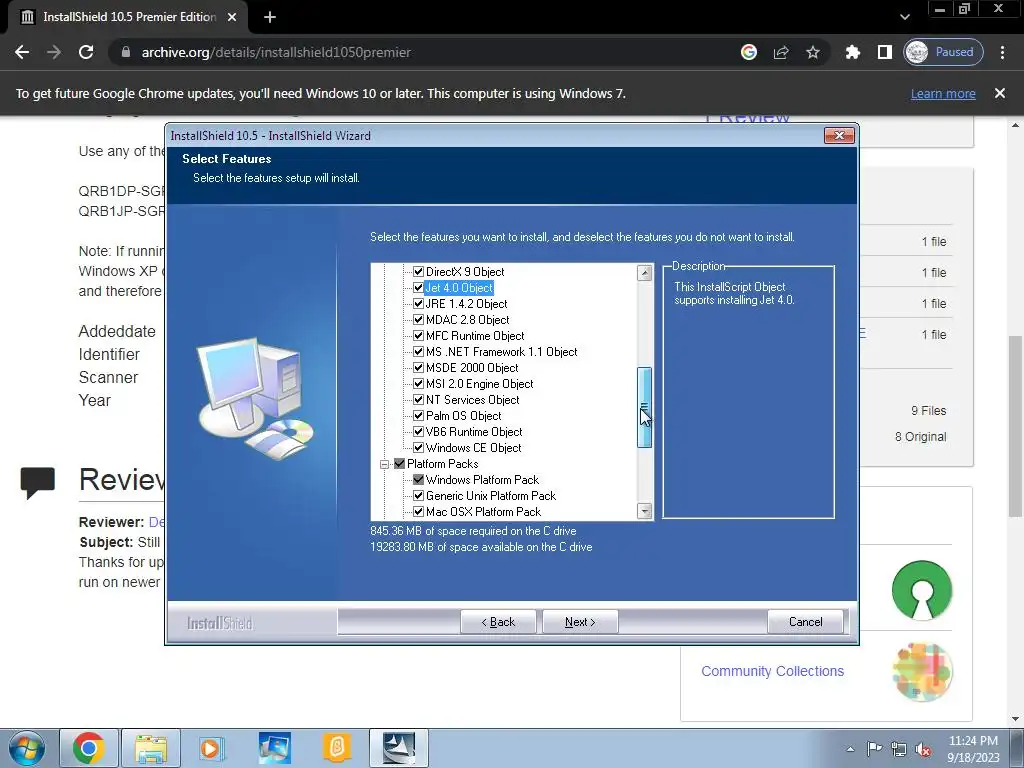The height and width of the screenshot is (768, 1024).
Task: Select the InstallShield 10.5 Premier Edition tab
Action: pos(127,17)
